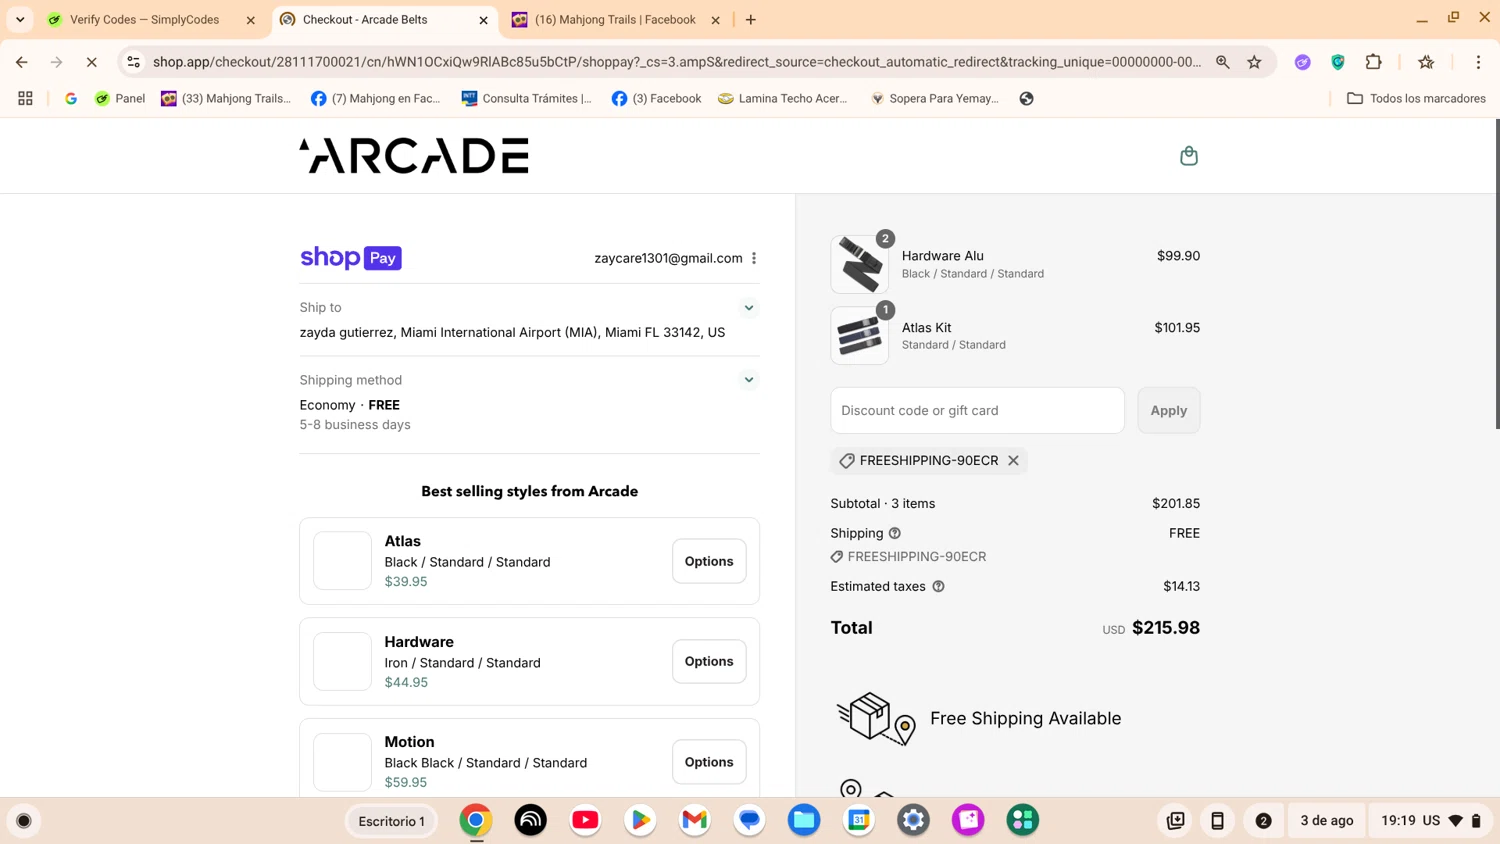Open Gmail from the shelf
Viewport: 1500px width, 844px height.
[x=694, y=821]
